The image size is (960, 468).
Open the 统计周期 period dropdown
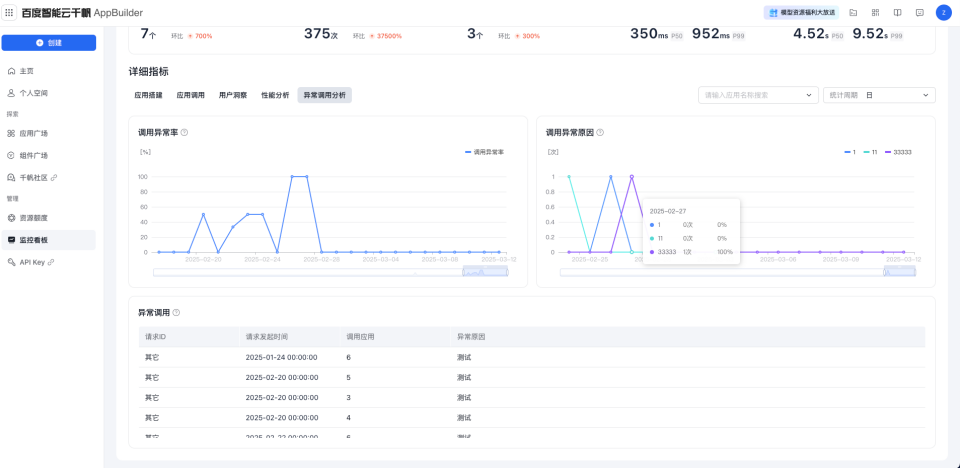pos(879,95)
